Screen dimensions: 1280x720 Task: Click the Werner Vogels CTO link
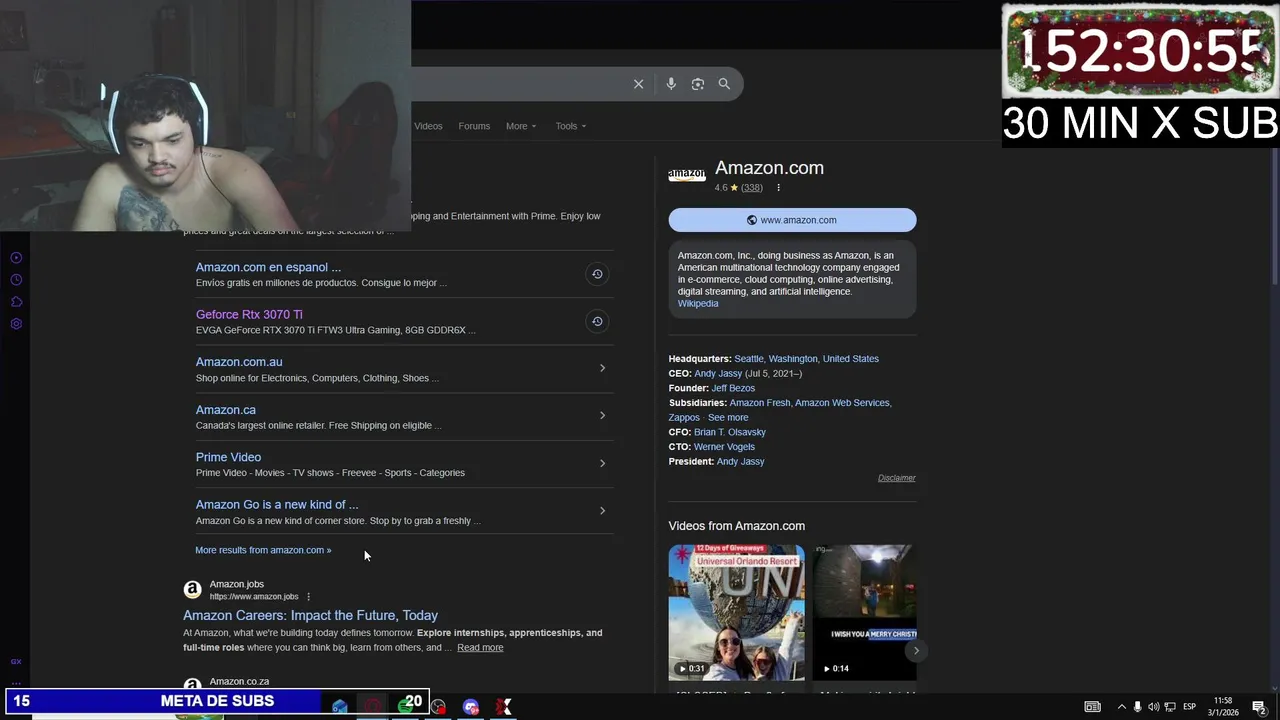(x=724, y=447)
